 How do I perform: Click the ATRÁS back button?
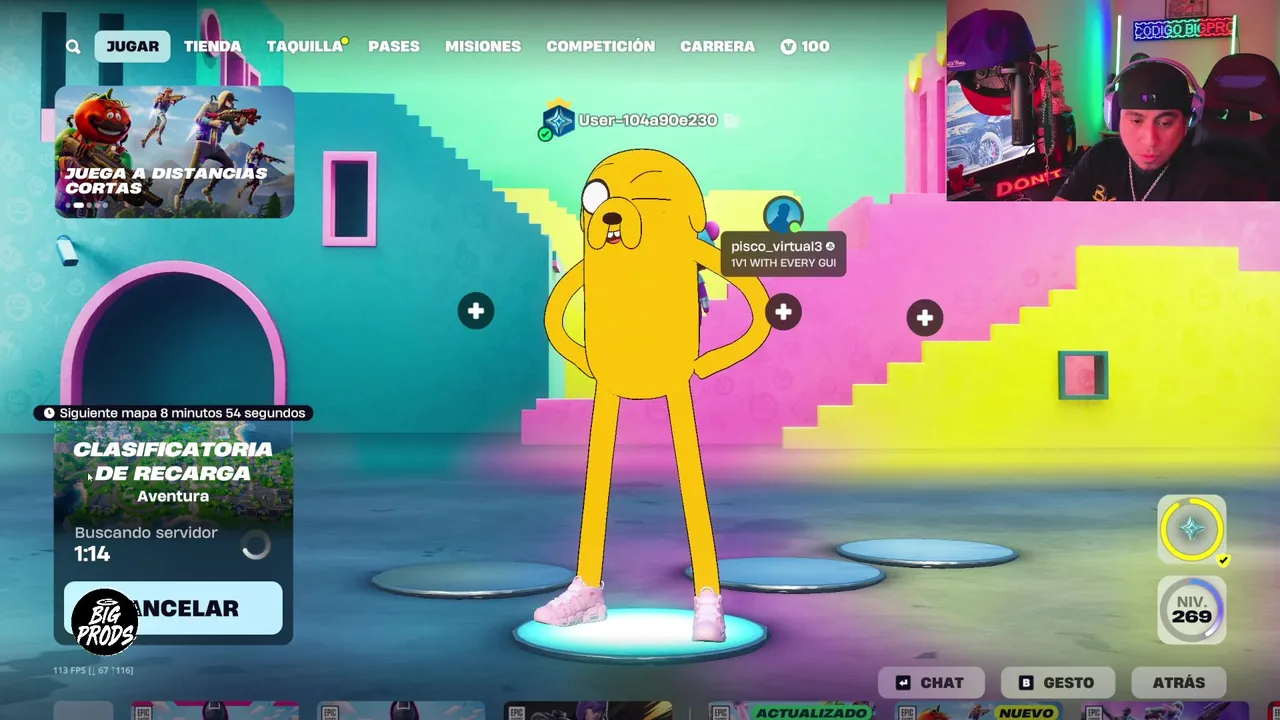click(x=1179, y=683)
